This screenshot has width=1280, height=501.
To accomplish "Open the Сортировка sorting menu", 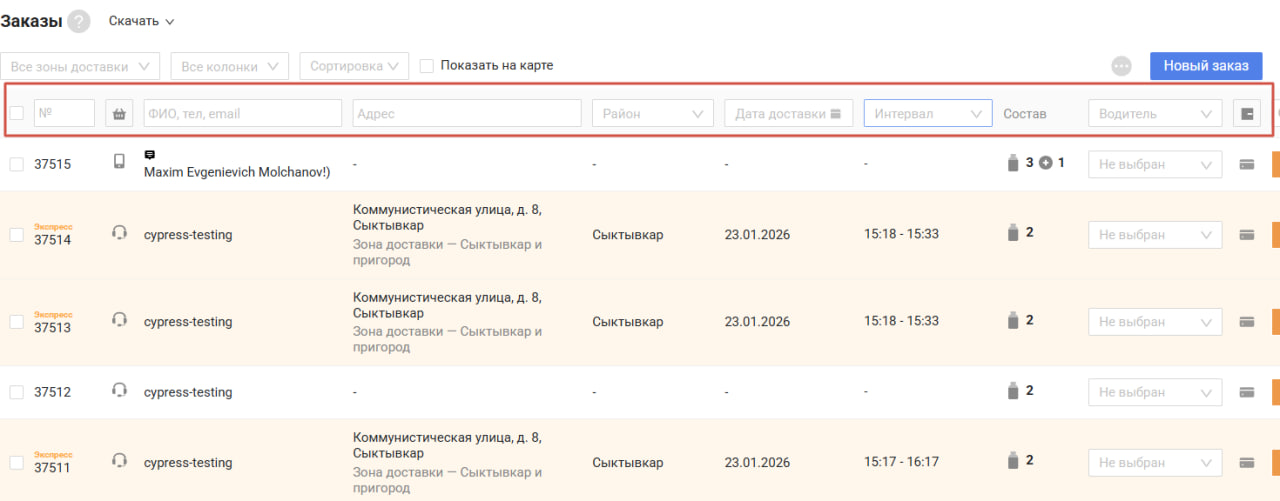I will (354, 66).
